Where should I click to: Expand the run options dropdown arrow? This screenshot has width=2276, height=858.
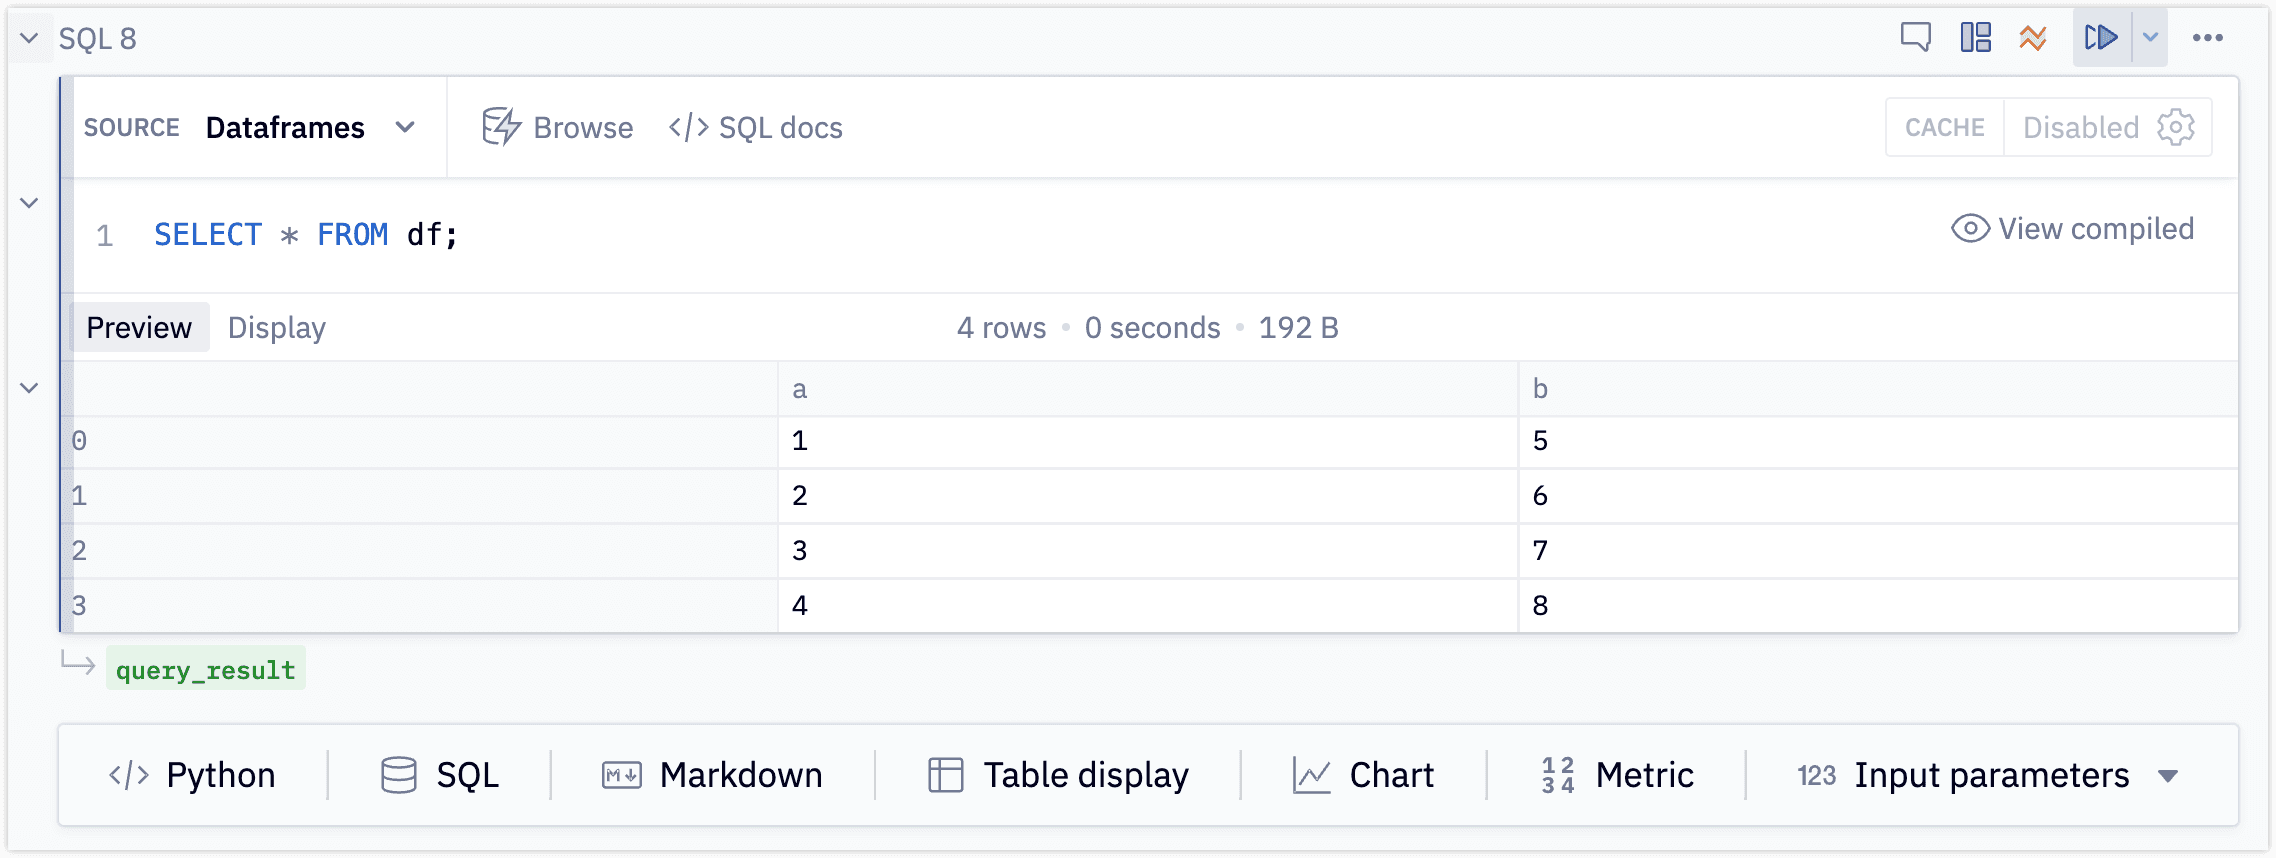[x=2150, y=38]
